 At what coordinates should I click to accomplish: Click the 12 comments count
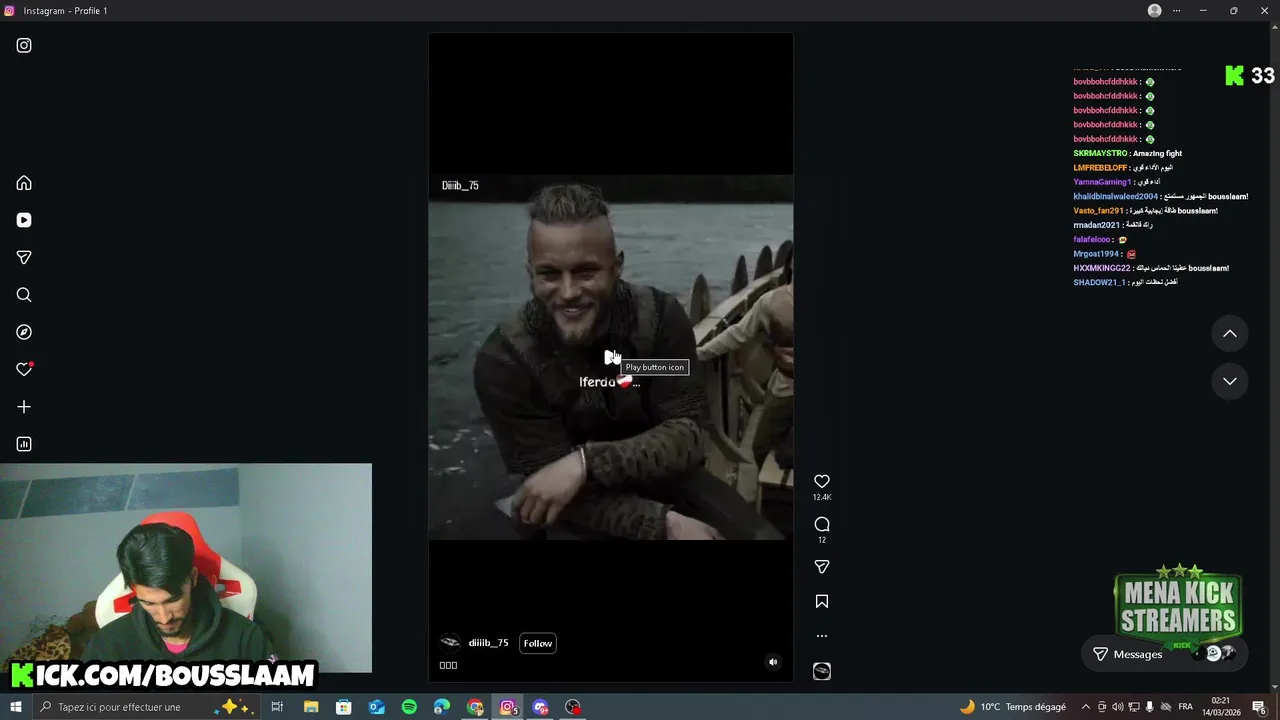(822, 540)
